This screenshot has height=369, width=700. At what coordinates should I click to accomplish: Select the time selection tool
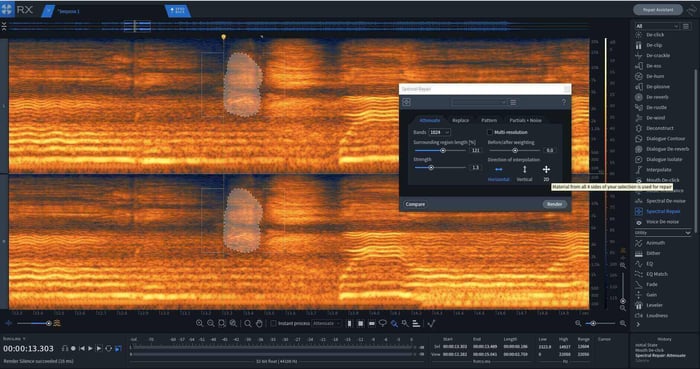[350, 323]
